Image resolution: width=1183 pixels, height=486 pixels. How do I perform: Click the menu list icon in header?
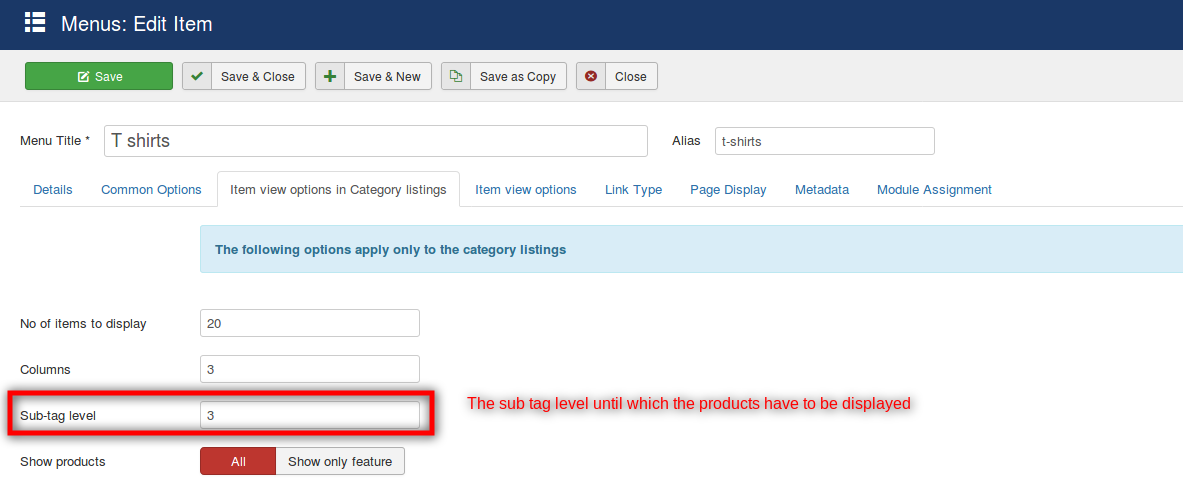35,22
